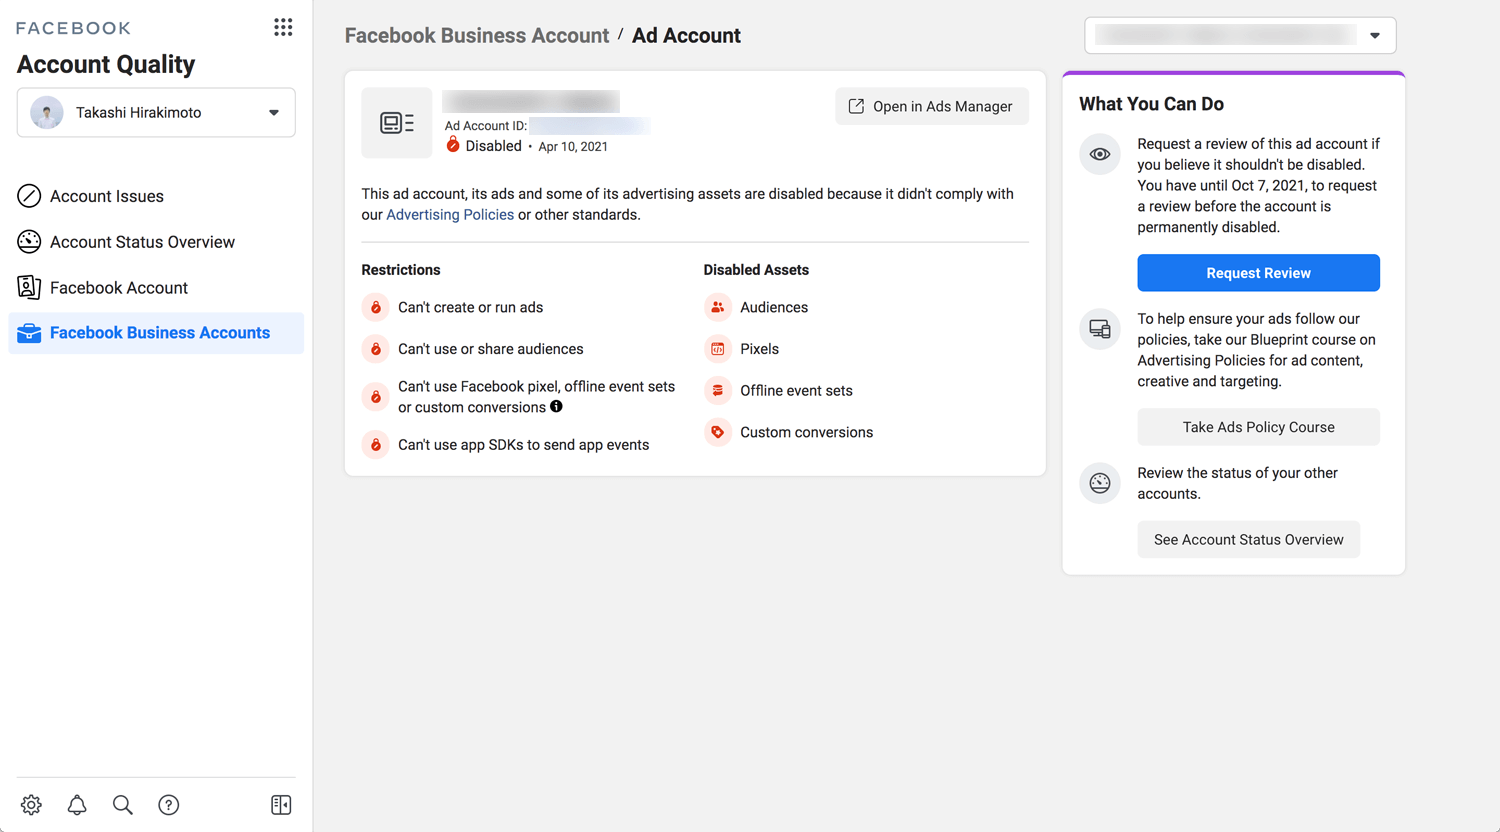The width and height of the screenshot is (1500, 832).
Task: Click the Disabled Assets heading
Action: click(756, 270)
